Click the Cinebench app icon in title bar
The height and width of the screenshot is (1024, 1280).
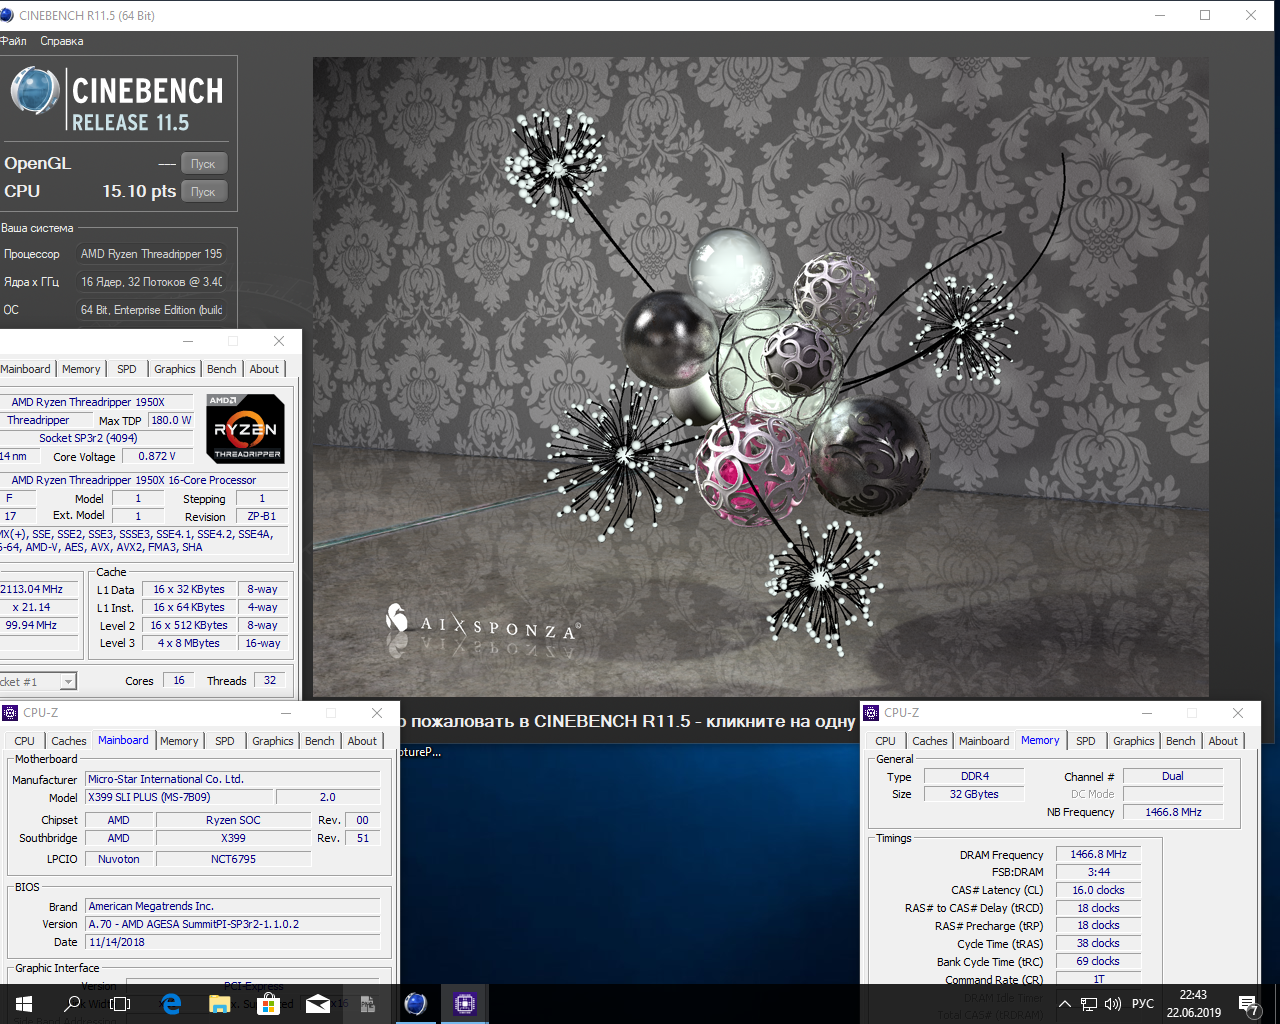pyautogui.click(x=6, y=15)
